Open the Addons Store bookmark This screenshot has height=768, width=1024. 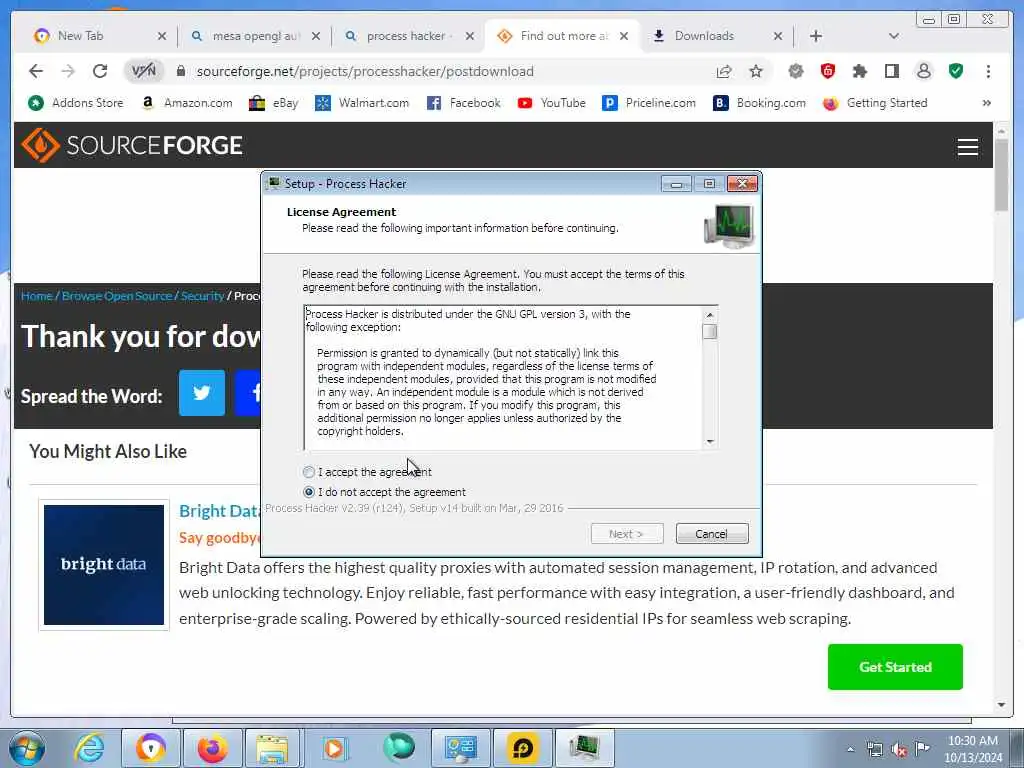pos(76,103)
